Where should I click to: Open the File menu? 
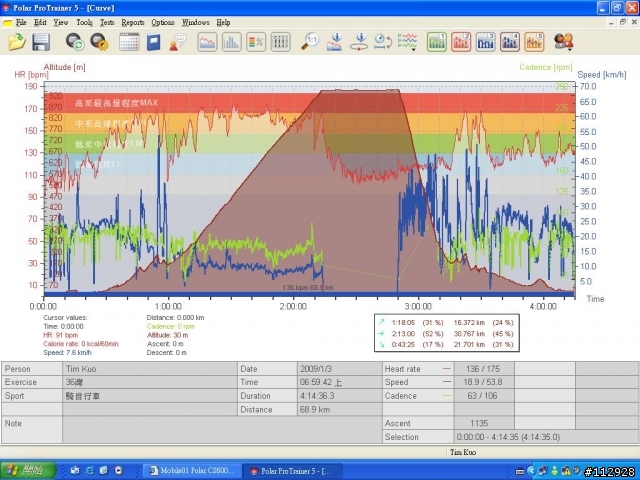21,22
